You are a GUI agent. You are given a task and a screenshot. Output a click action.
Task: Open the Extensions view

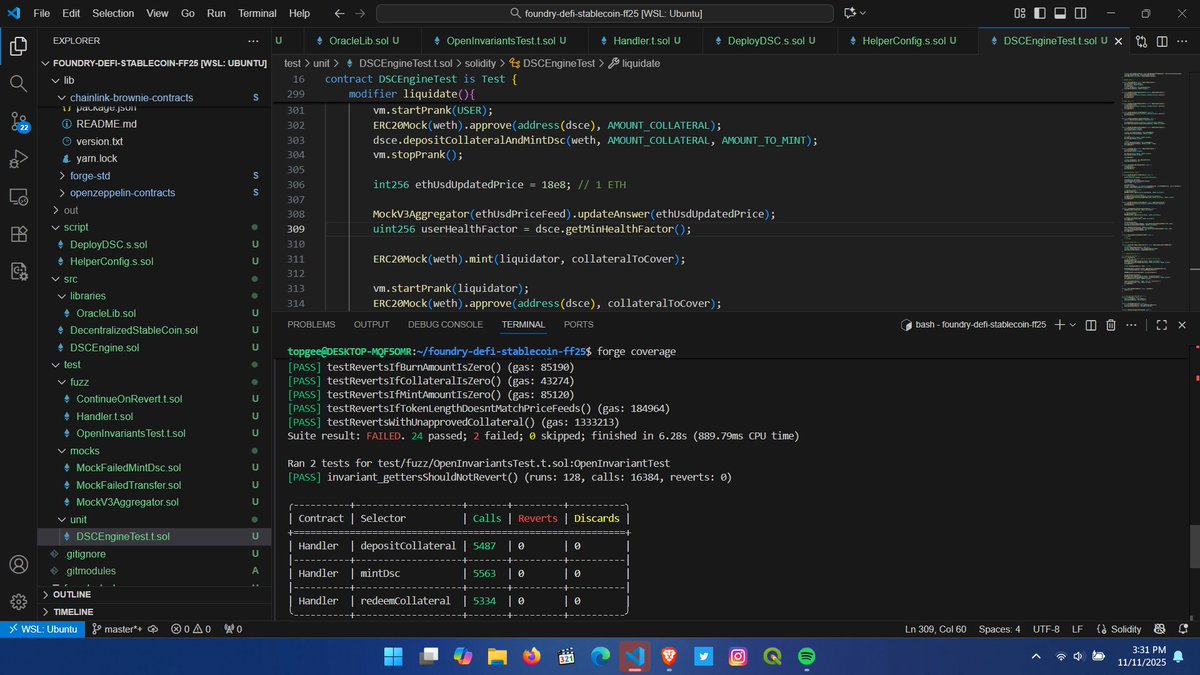click(x=18, y=234)
